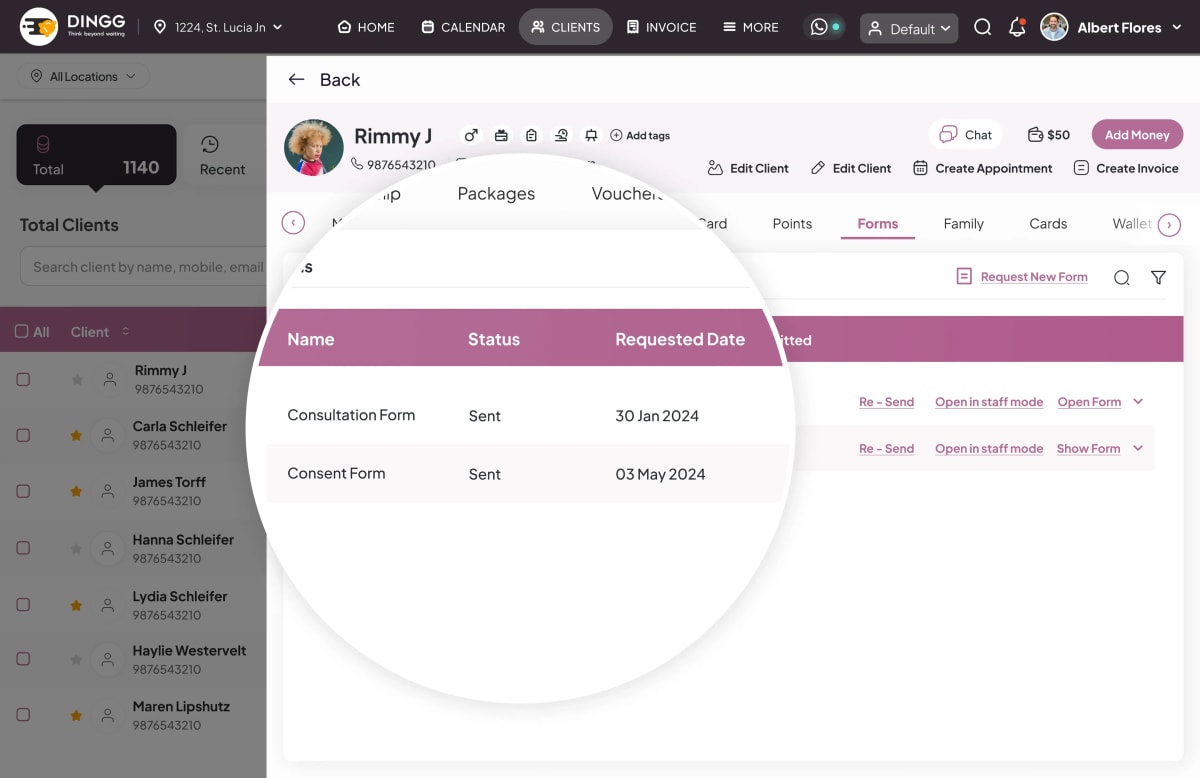The image size is (1200, 778).
Task: Expand the 1224, St. Lucia Jn location dropdown
Action: pyautogui.click(x=218, y=27)
